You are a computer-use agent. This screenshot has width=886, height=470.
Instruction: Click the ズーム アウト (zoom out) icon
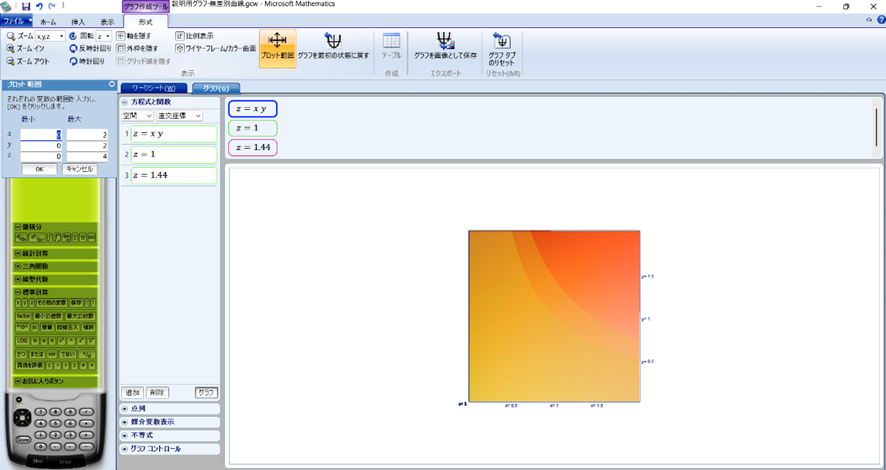(10, 61)
